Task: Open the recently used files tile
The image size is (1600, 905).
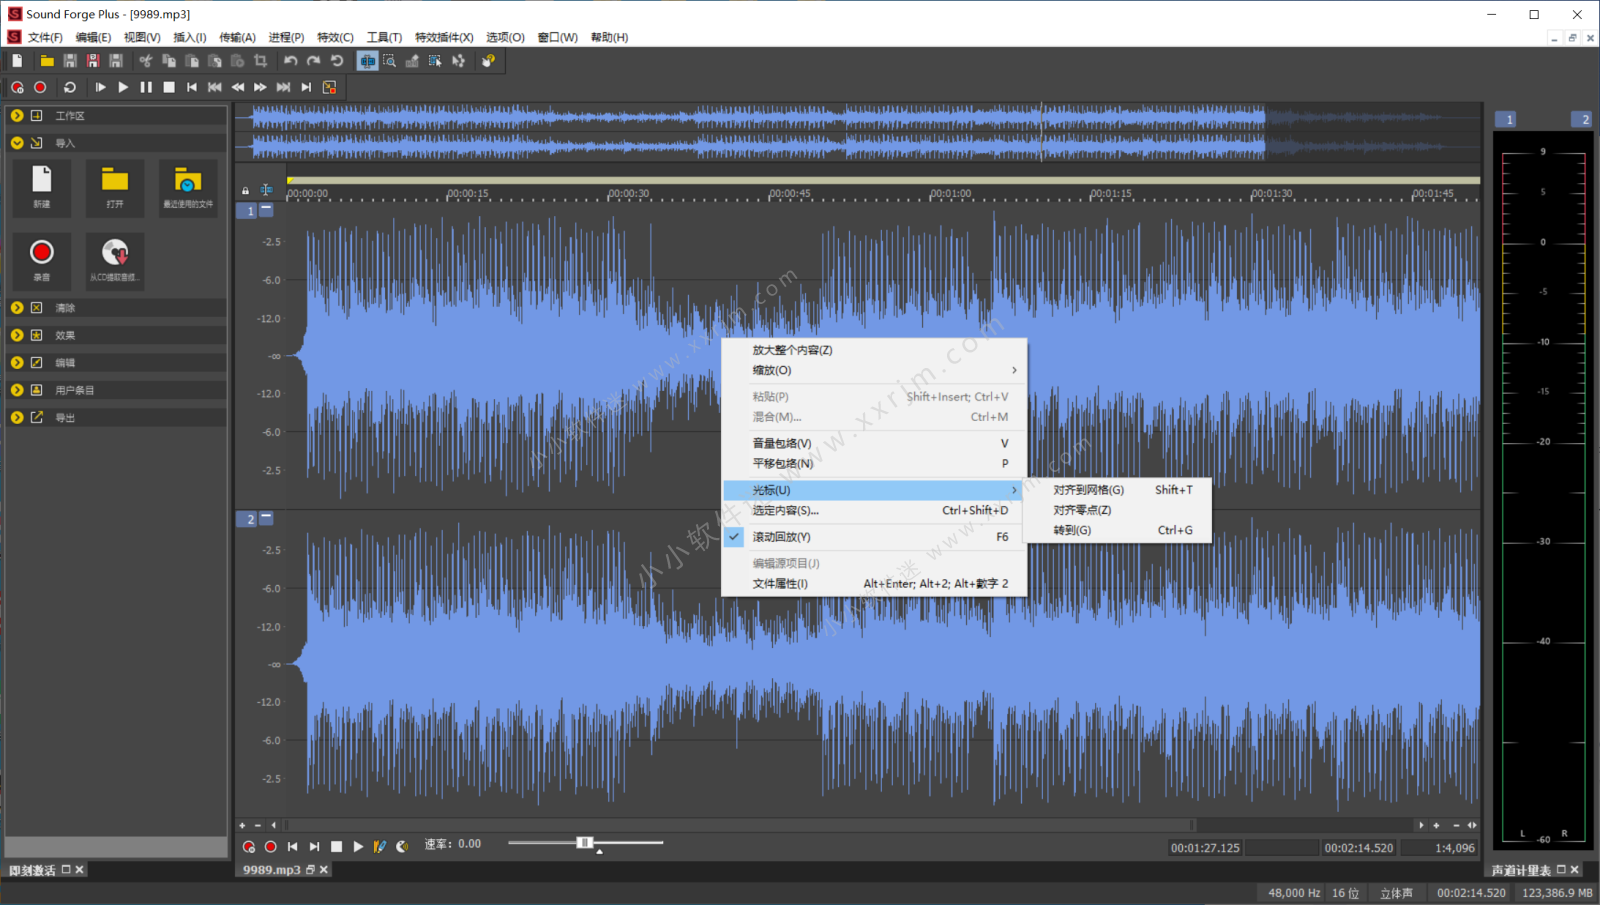Action: coord(188,187)
